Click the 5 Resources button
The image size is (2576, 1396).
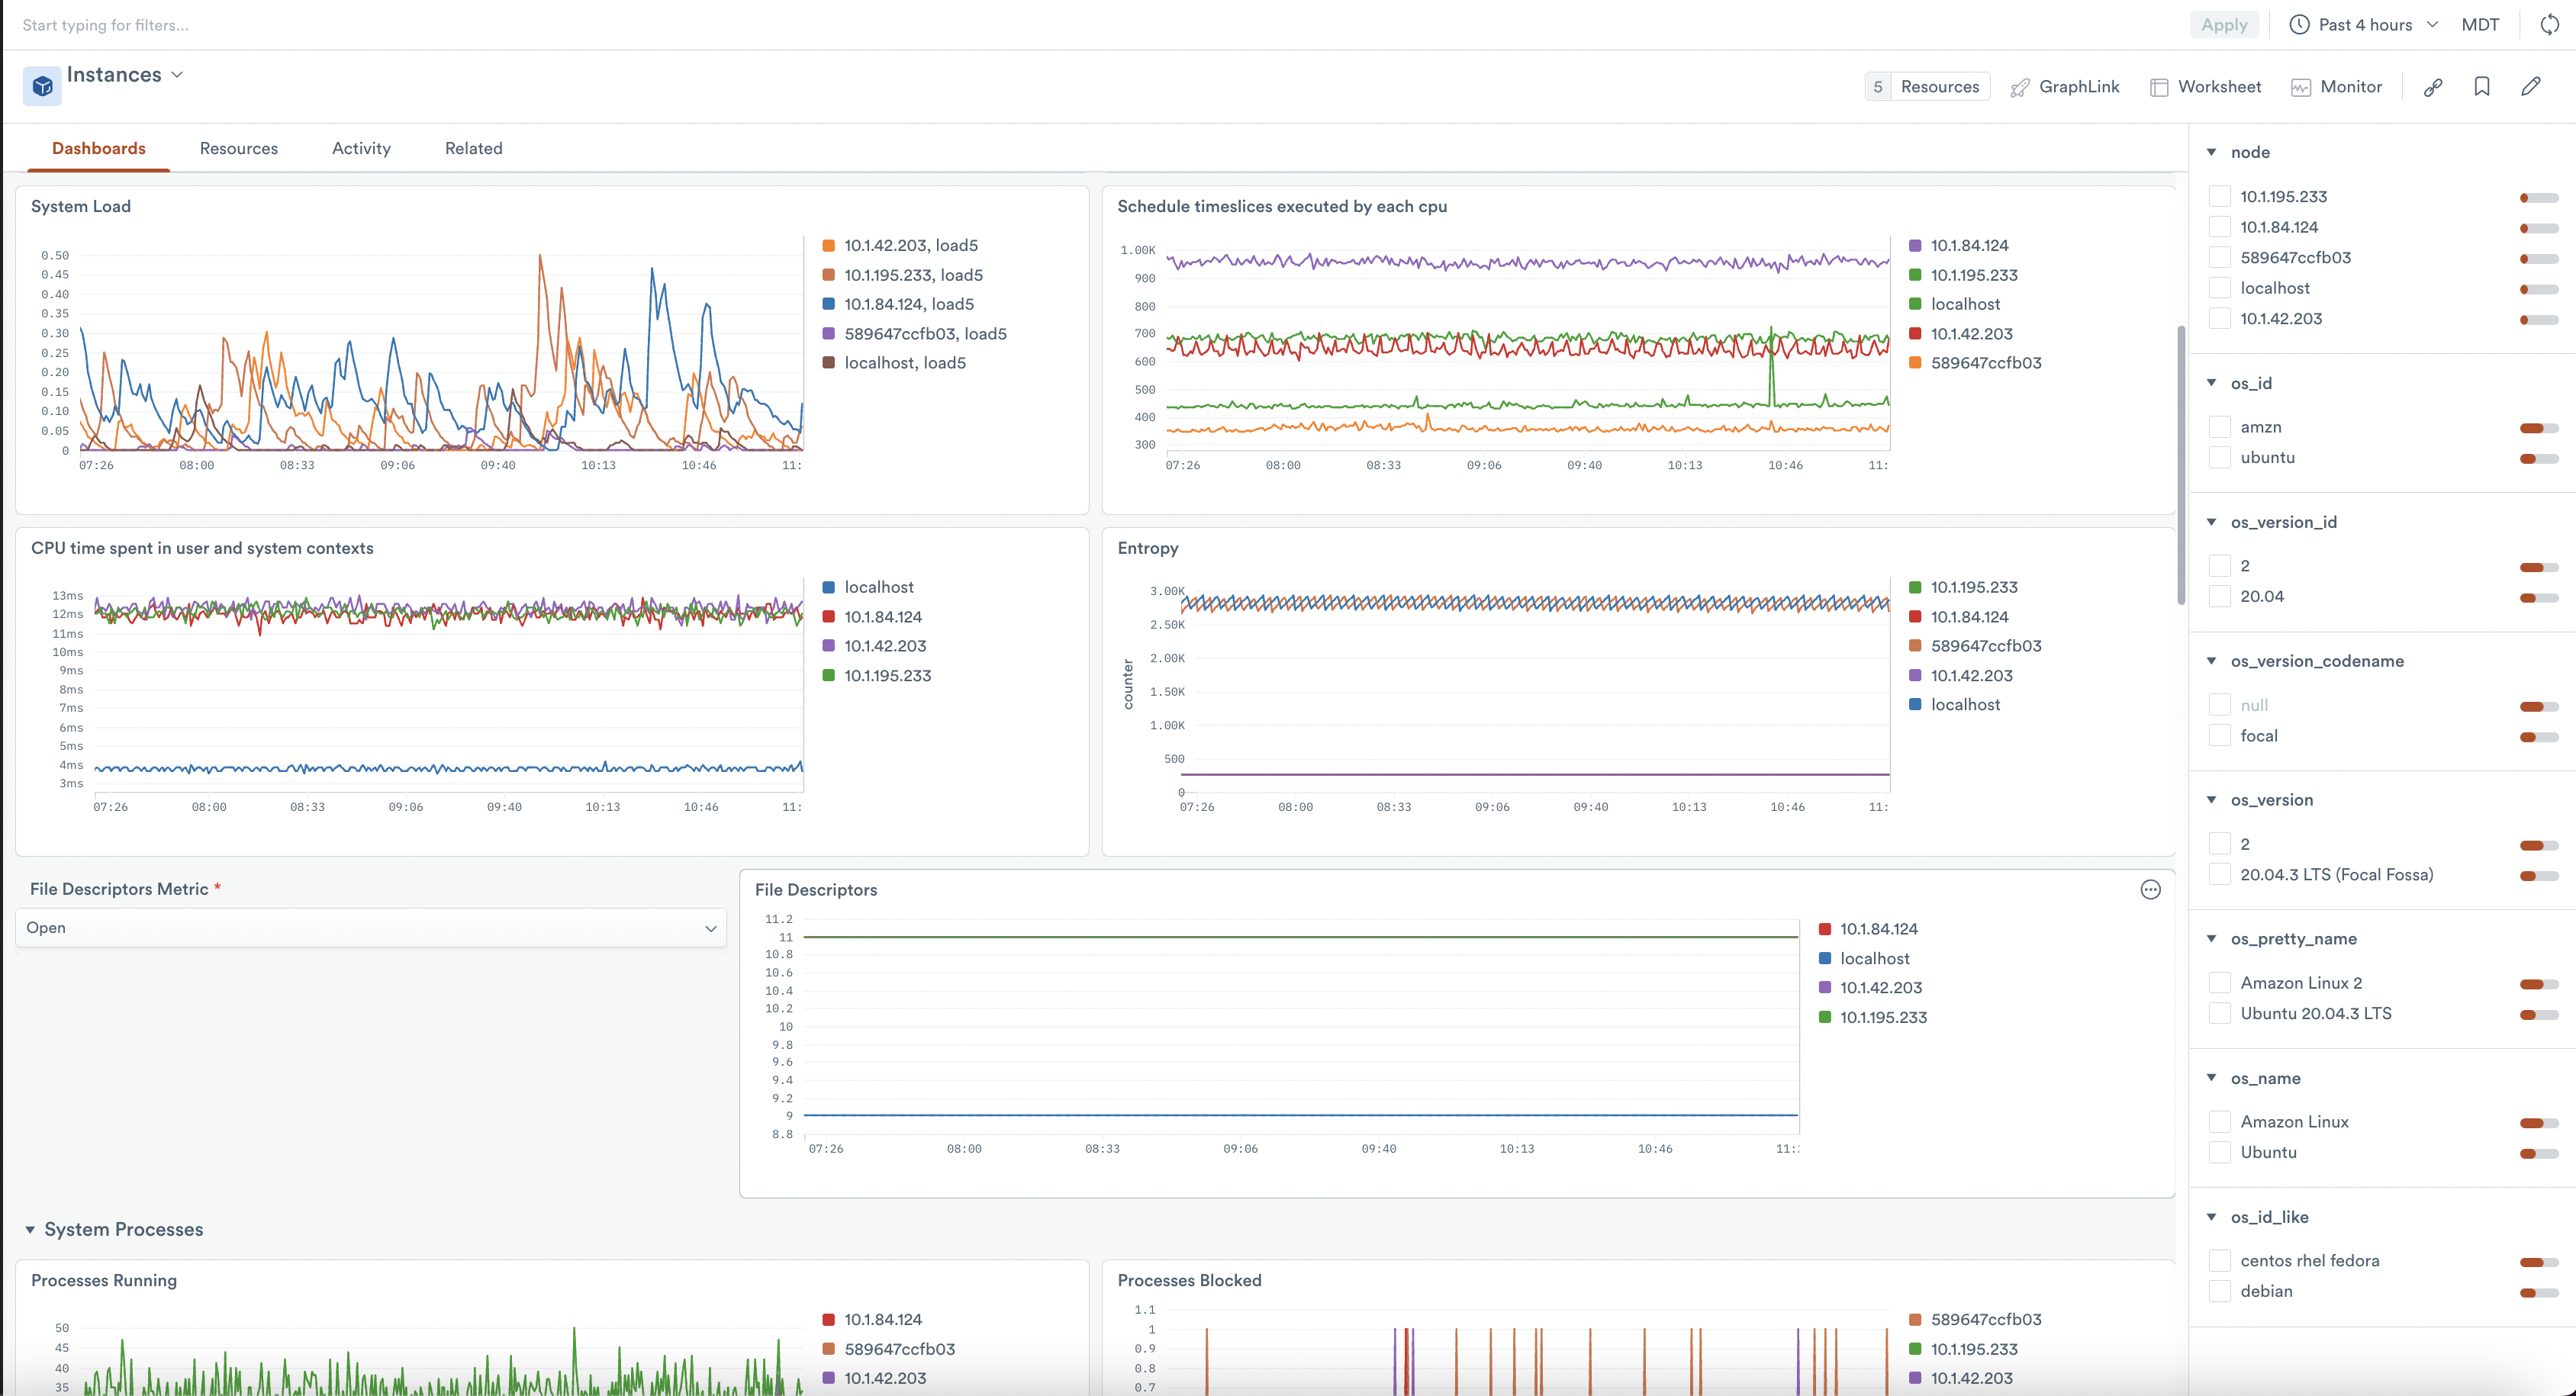[1927, 87]
